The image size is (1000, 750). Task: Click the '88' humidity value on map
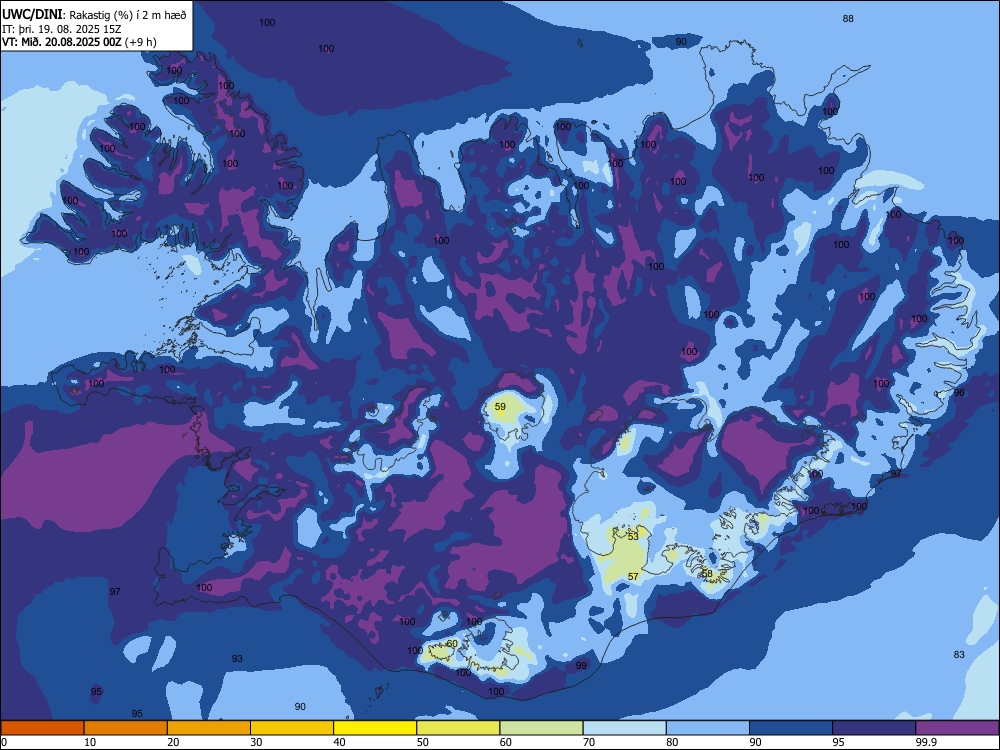tap(848, 18)
